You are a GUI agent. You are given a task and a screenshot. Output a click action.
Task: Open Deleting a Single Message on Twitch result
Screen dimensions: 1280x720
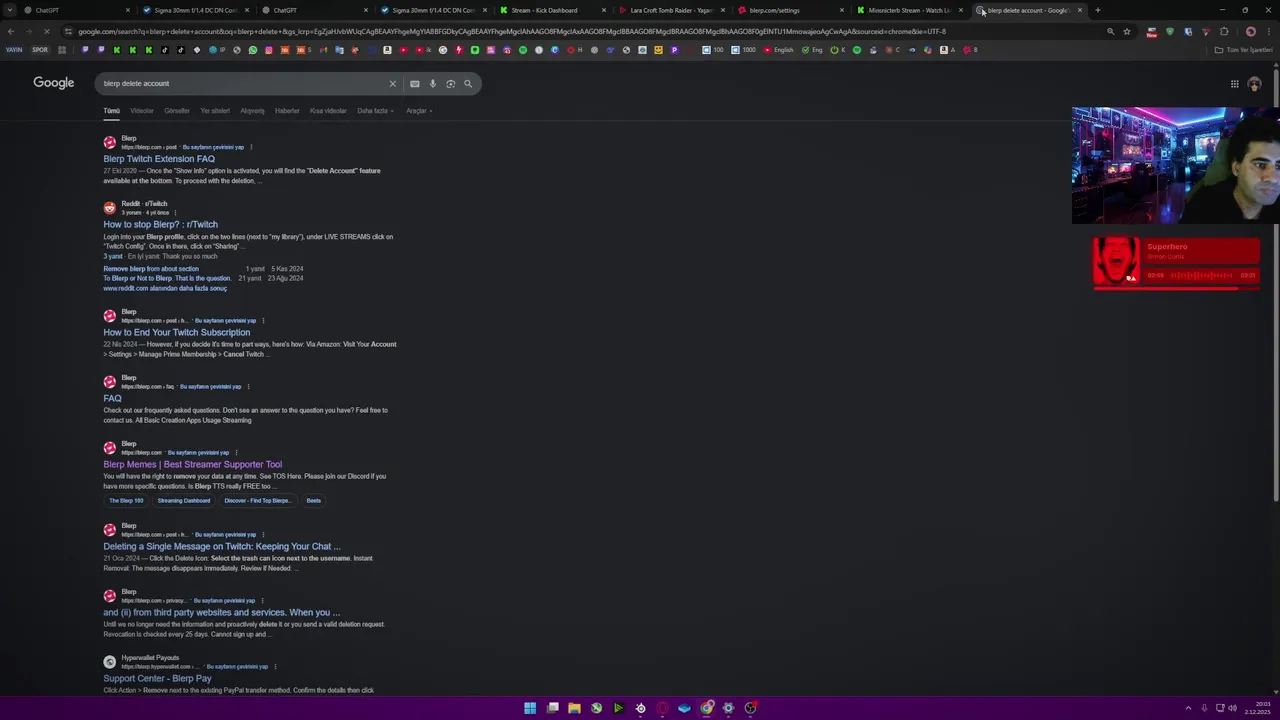(221, 547)
